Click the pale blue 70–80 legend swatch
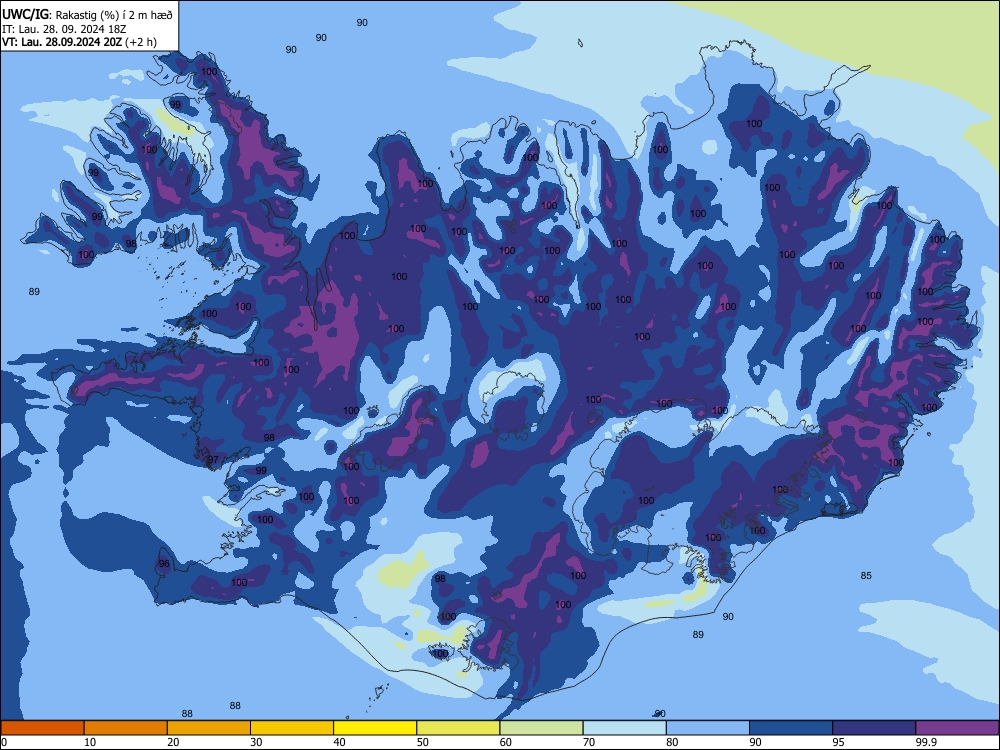Image resolution: width=1000 pixels, height=750 pixels. pyautogui.click(x=624, y=728)
